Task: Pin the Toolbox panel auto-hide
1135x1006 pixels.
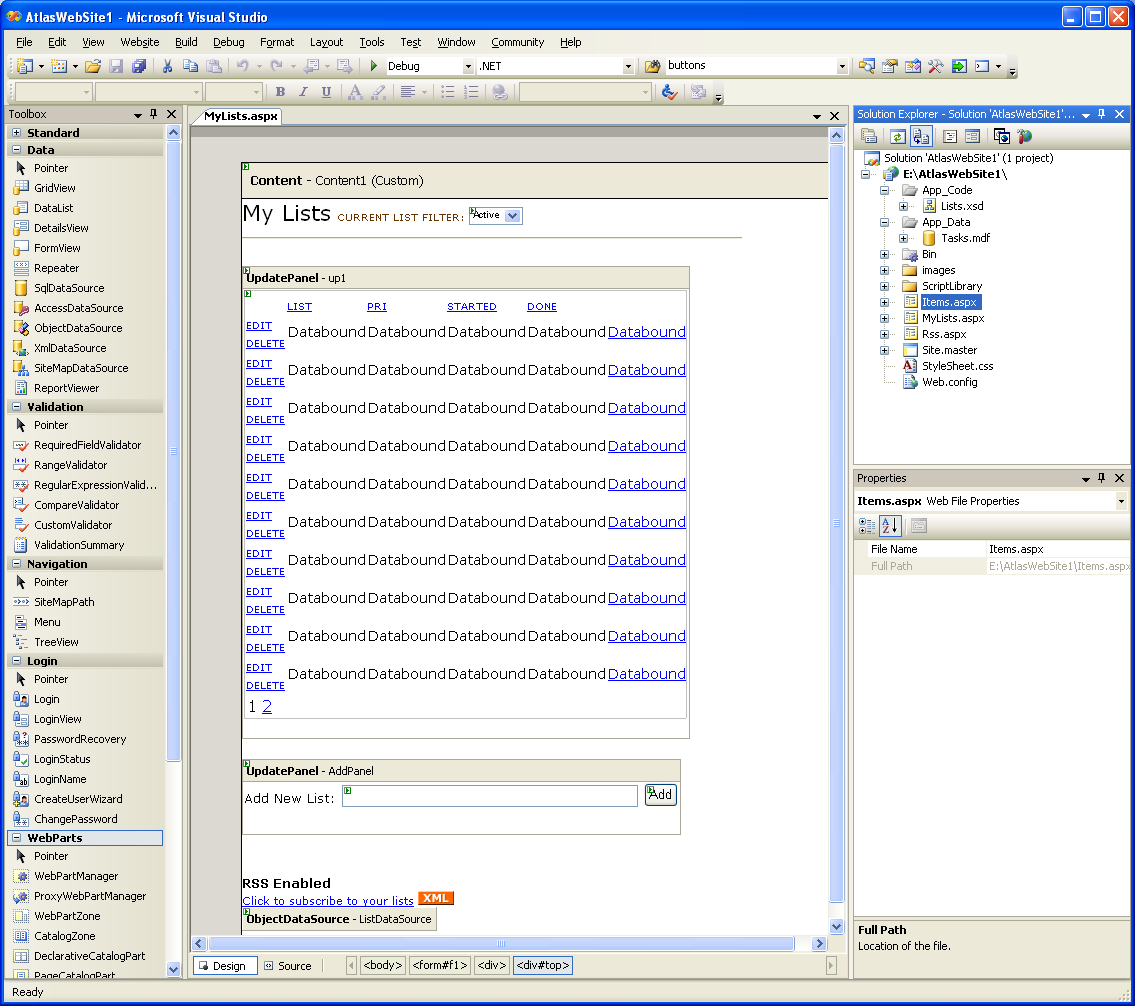Action: click(153, 114)
